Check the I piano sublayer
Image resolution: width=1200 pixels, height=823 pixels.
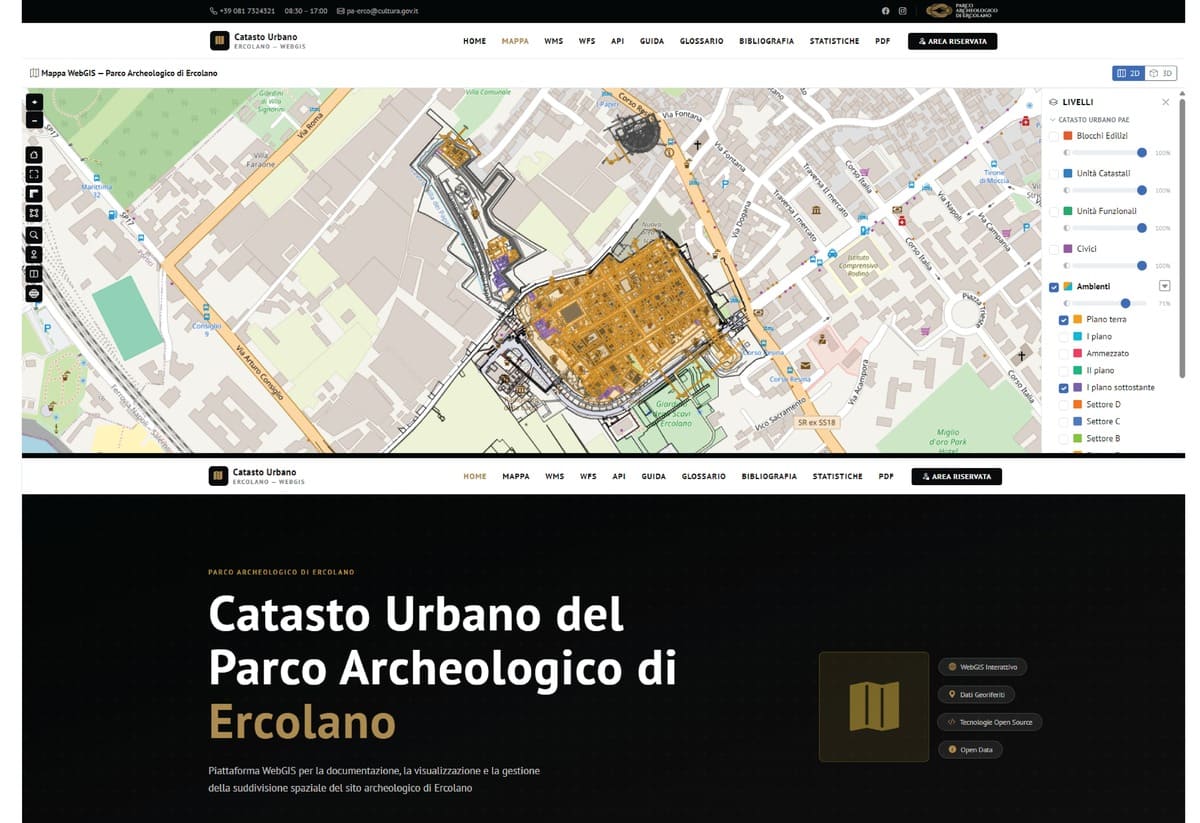(x=1063, y=337)
